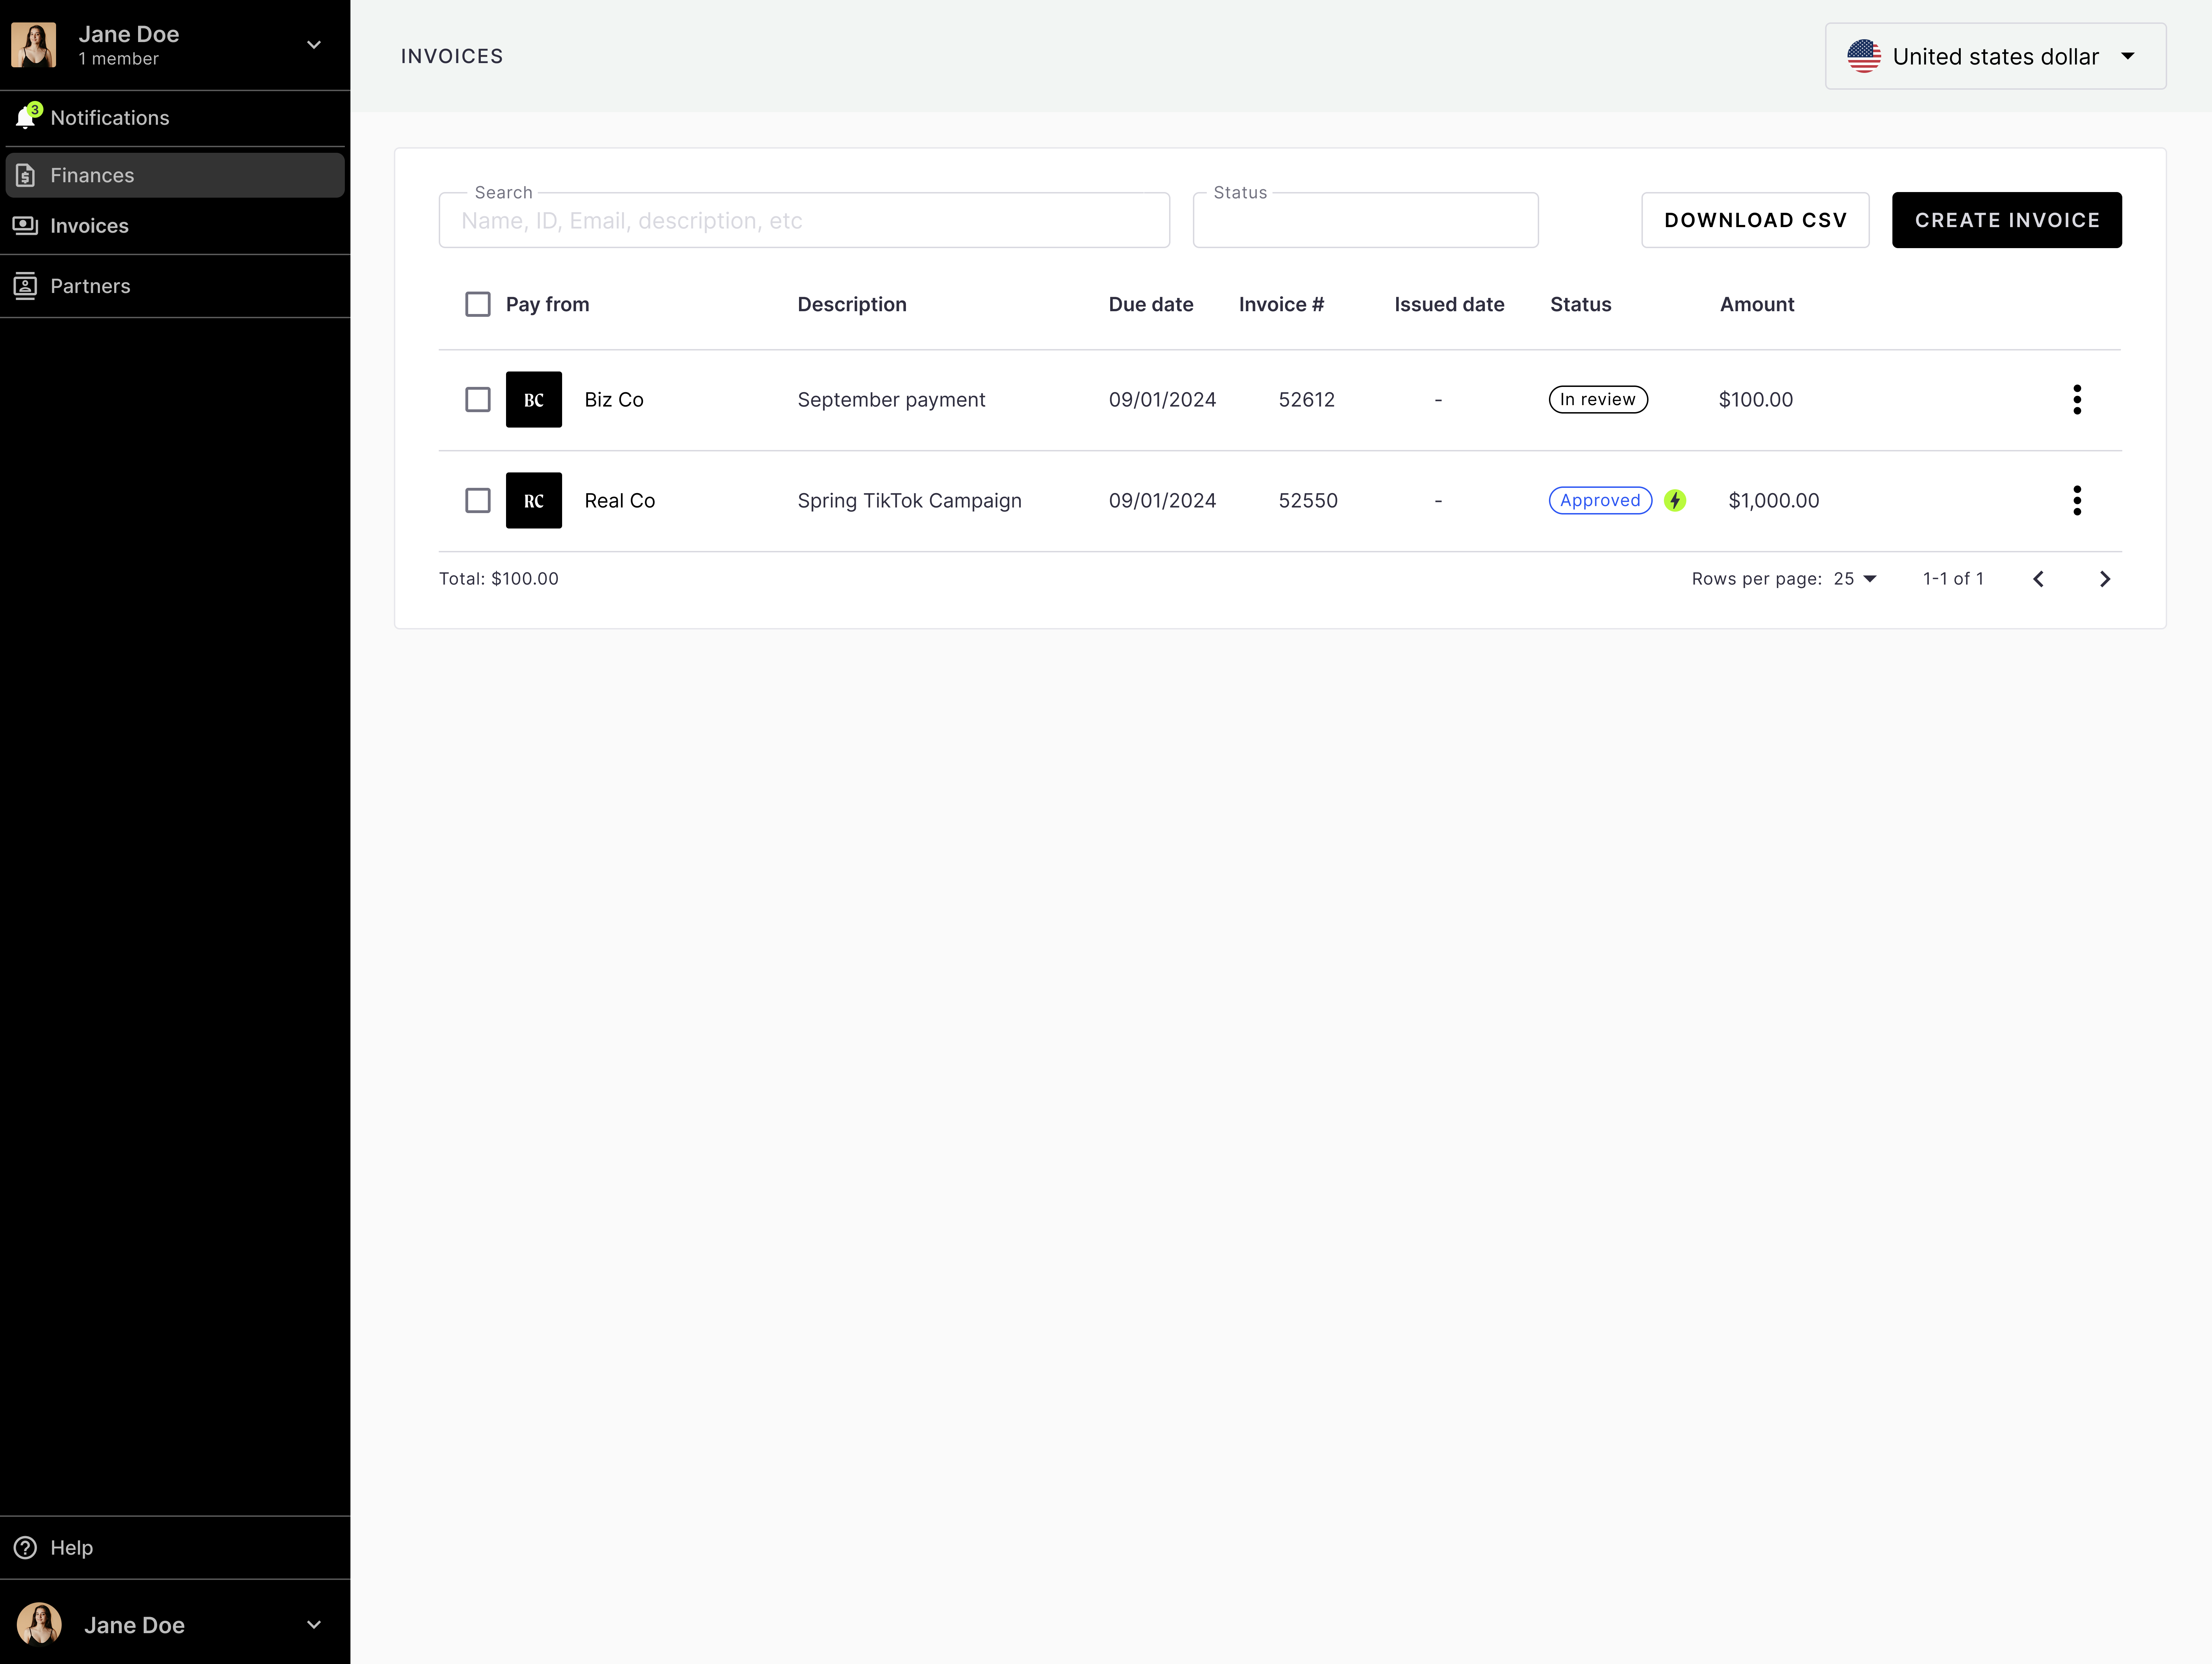
Task: Select the Biz Co invoice checkbox
Action: (478, 399)
